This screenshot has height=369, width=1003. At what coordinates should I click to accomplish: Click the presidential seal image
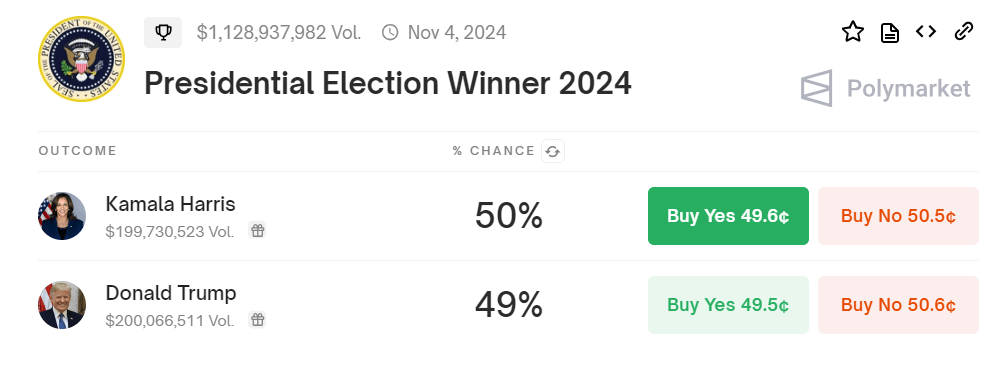(x=81, y=59)
